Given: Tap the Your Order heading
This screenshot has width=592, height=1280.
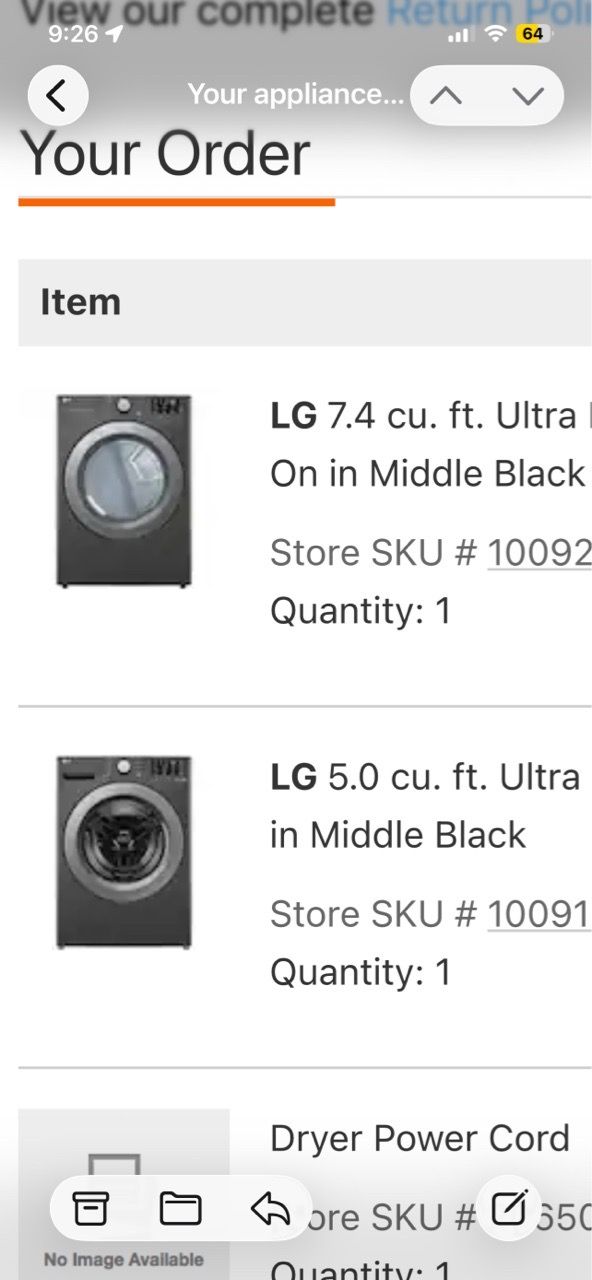Looking at the screenshot, I should 165,153.
